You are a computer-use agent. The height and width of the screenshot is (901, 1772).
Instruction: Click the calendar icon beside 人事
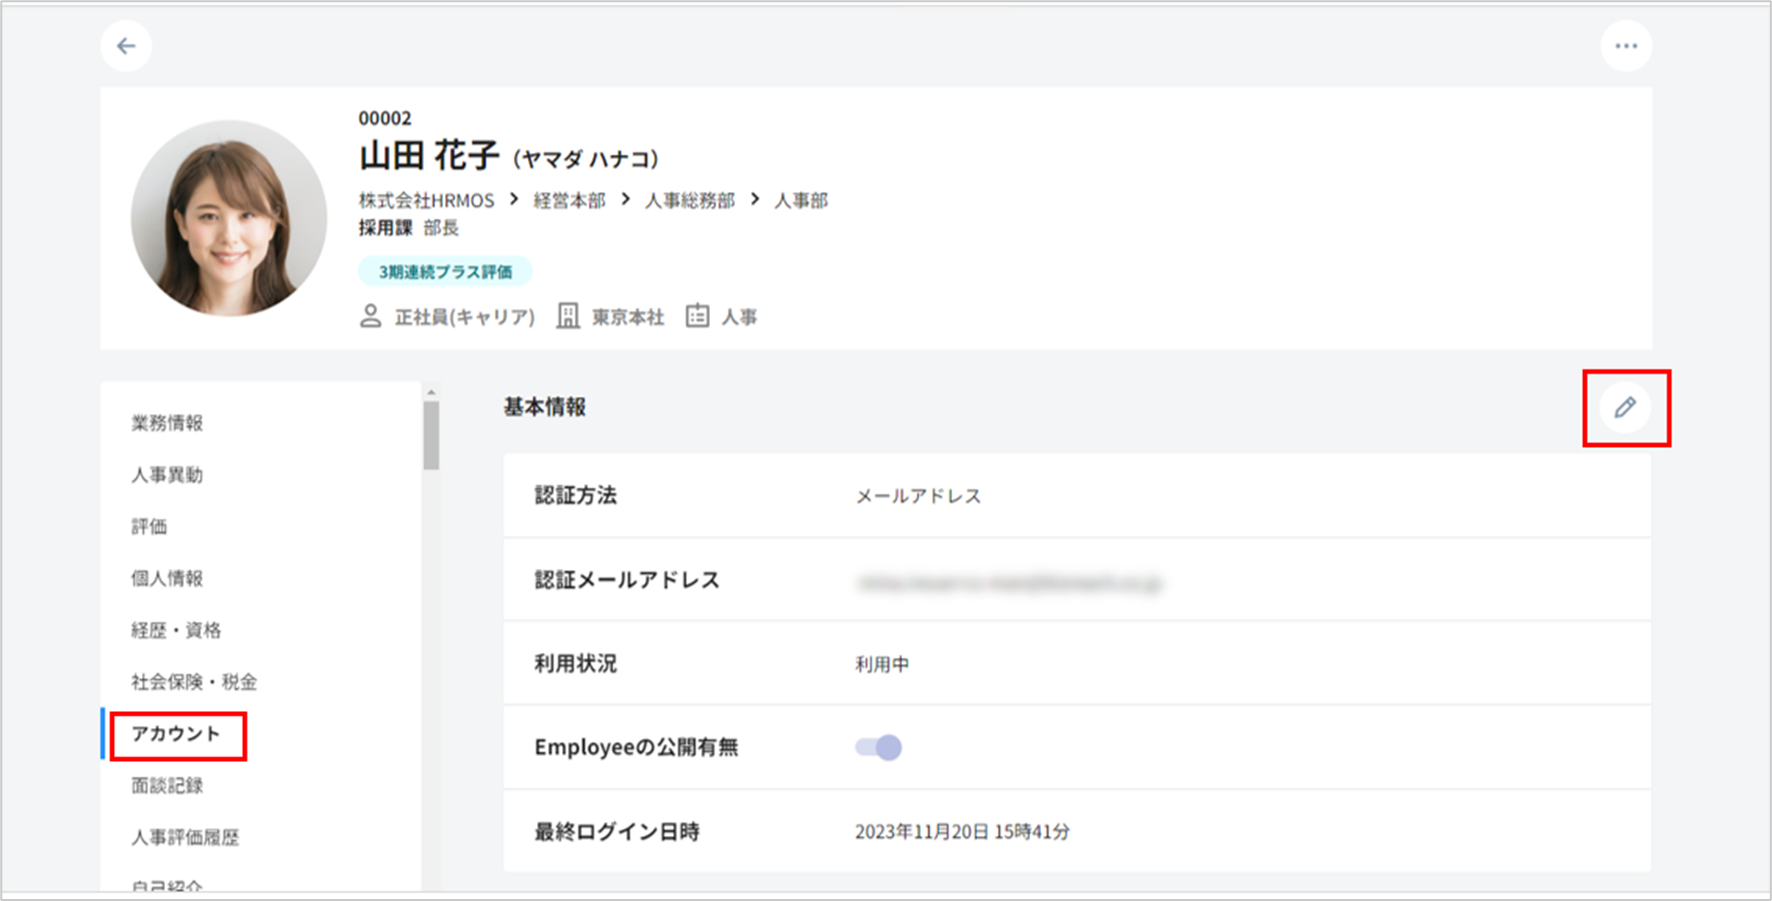(x=697, y=317)
